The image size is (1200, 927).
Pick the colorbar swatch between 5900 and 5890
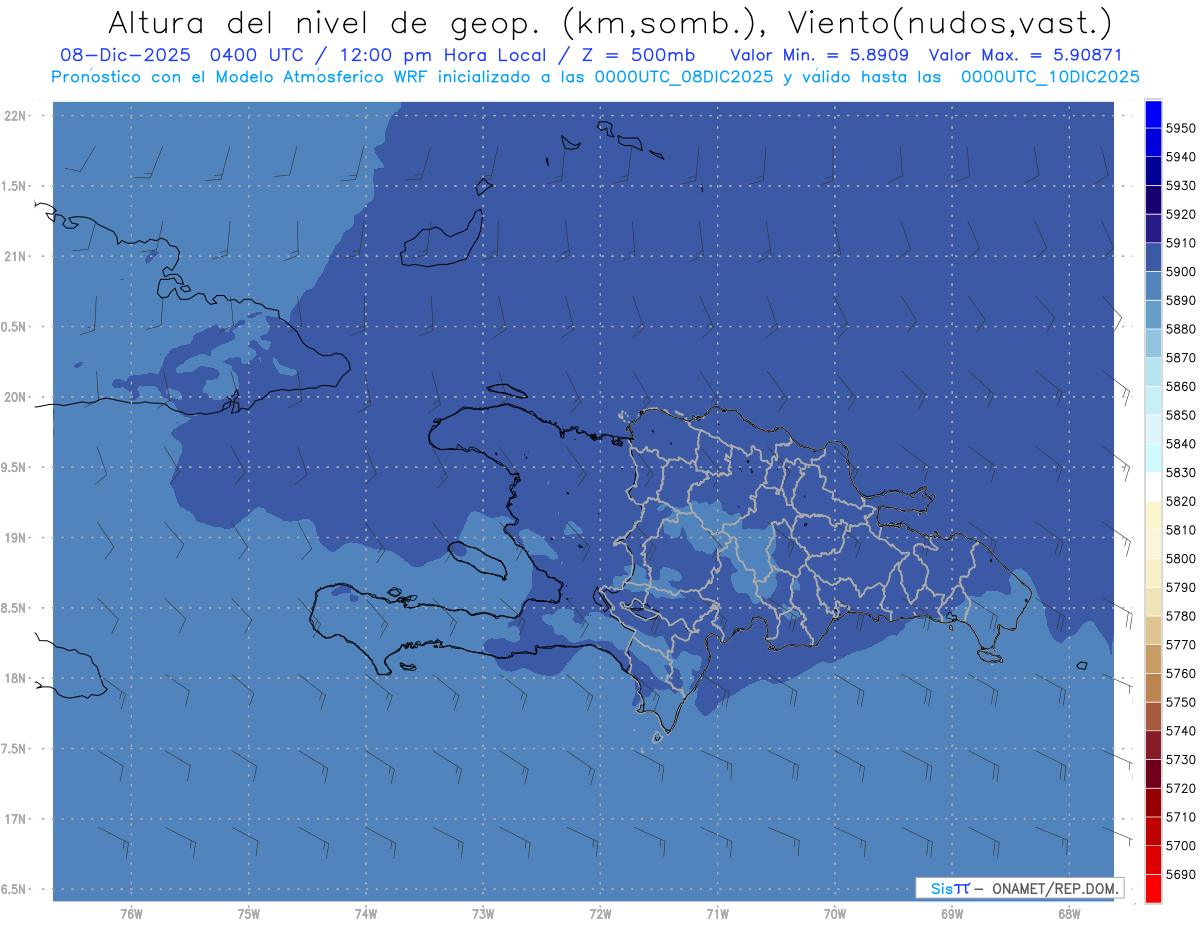[x=1153, y=286]
